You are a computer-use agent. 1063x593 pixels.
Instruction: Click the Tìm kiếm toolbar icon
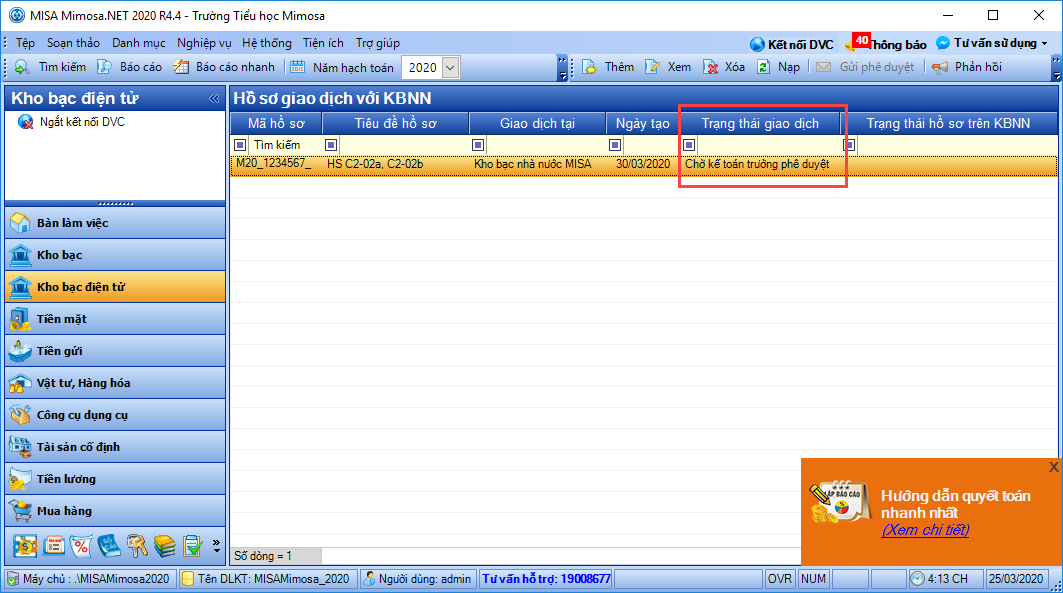tap(22, 67)
